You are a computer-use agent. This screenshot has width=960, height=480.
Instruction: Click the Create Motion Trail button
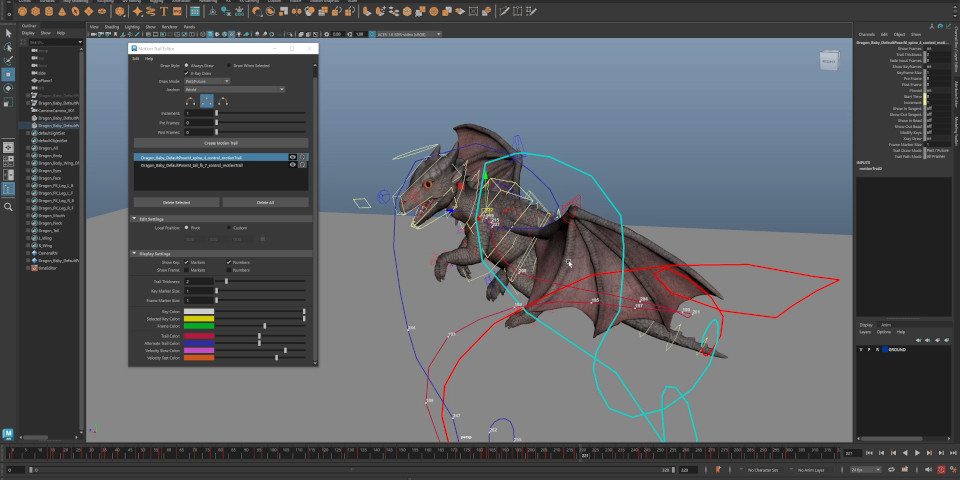click(x=221, y=143)
